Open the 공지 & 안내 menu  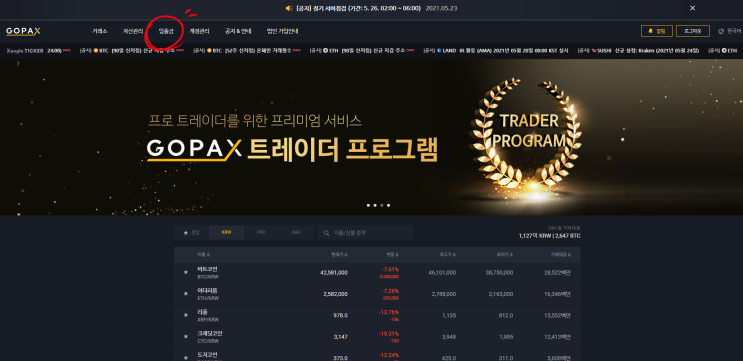(238, 31)
